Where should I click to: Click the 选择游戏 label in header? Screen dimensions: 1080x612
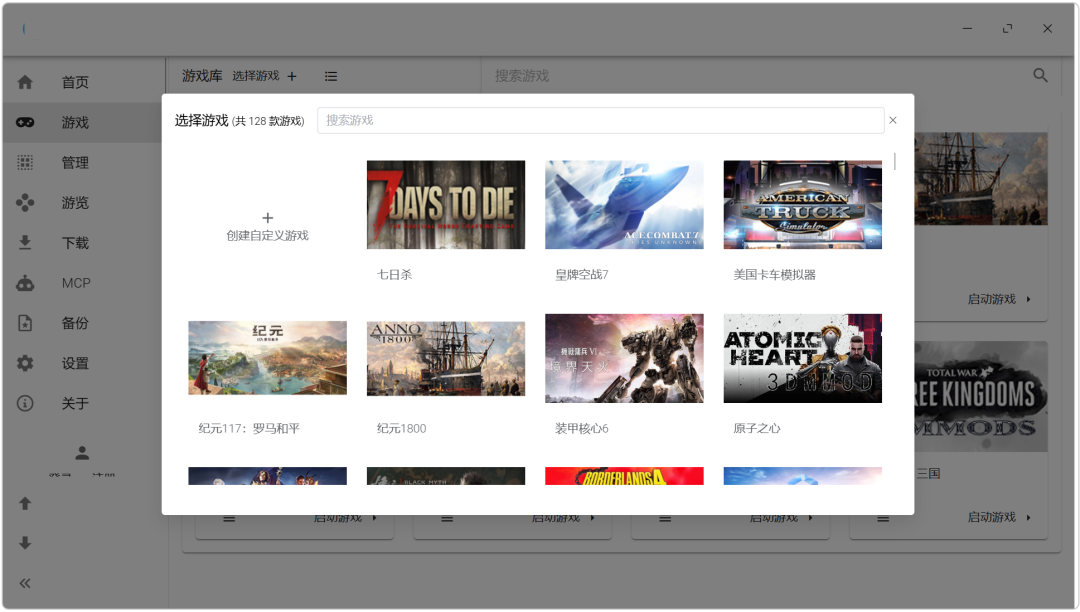coord(256,76)
